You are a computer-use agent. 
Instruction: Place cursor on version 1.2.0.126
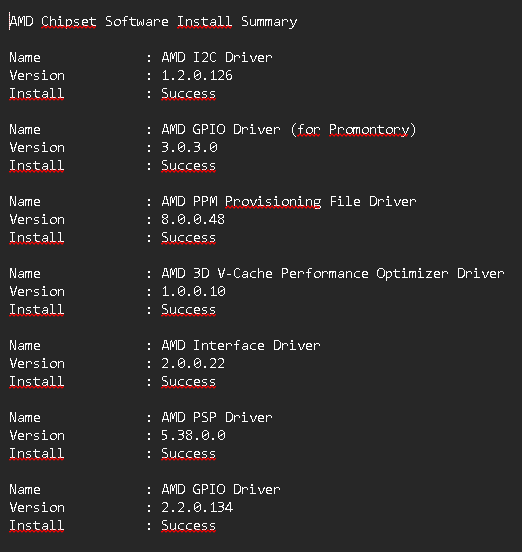point(197,75)
